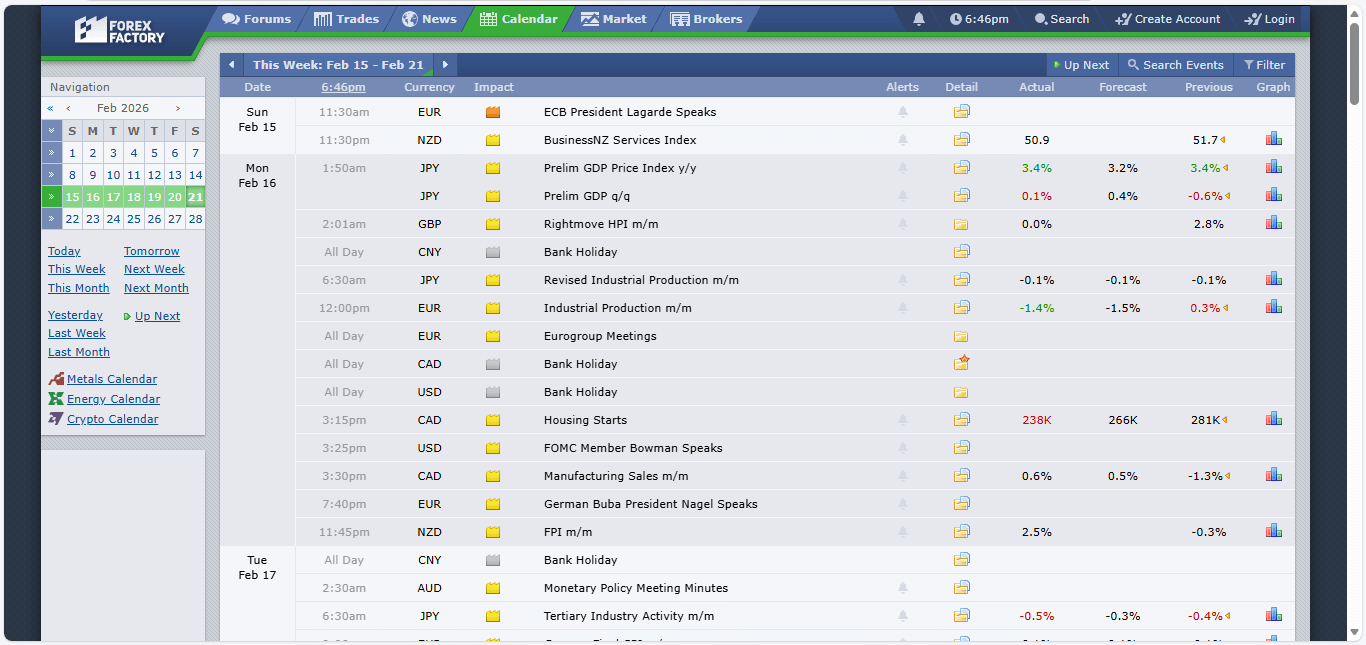Open Search in top bar
1366x645 pixels.
coord(1062,19)
